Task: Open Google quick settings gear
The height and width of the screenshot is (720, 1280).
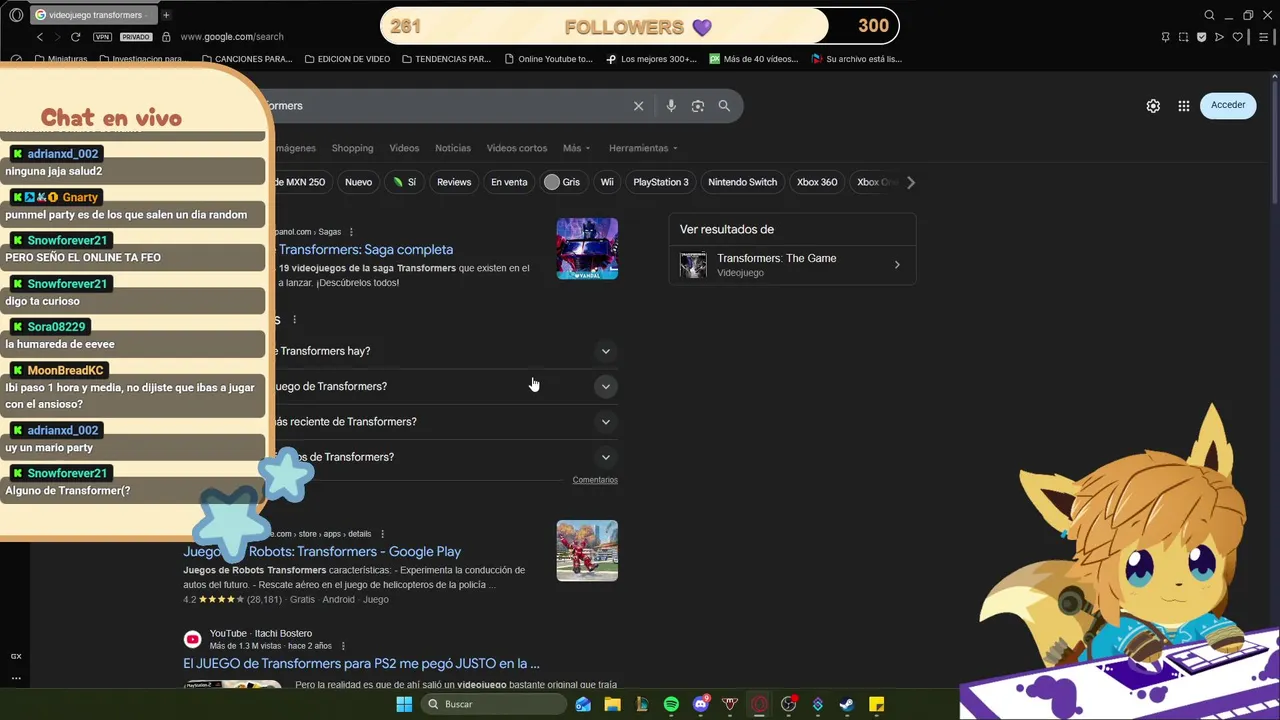Action: [1153, 106]
